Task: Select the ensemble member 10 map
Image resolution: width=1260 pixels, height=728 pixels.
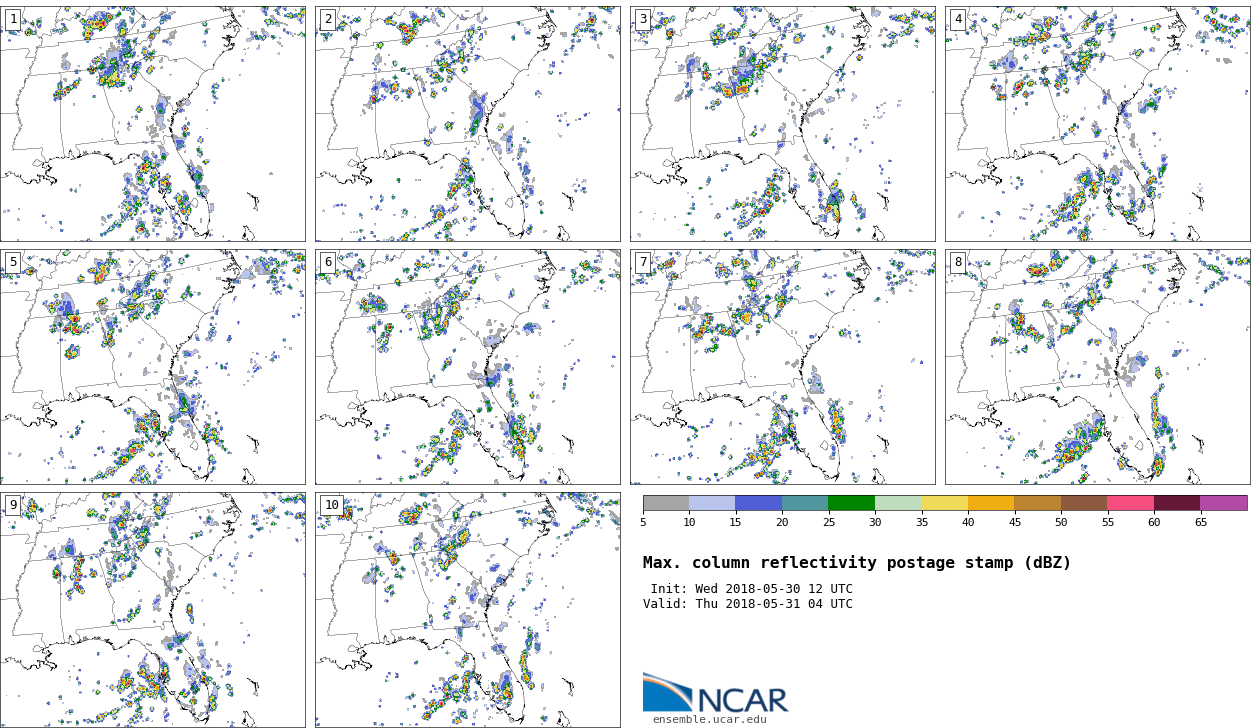Action: pos(467,609)
